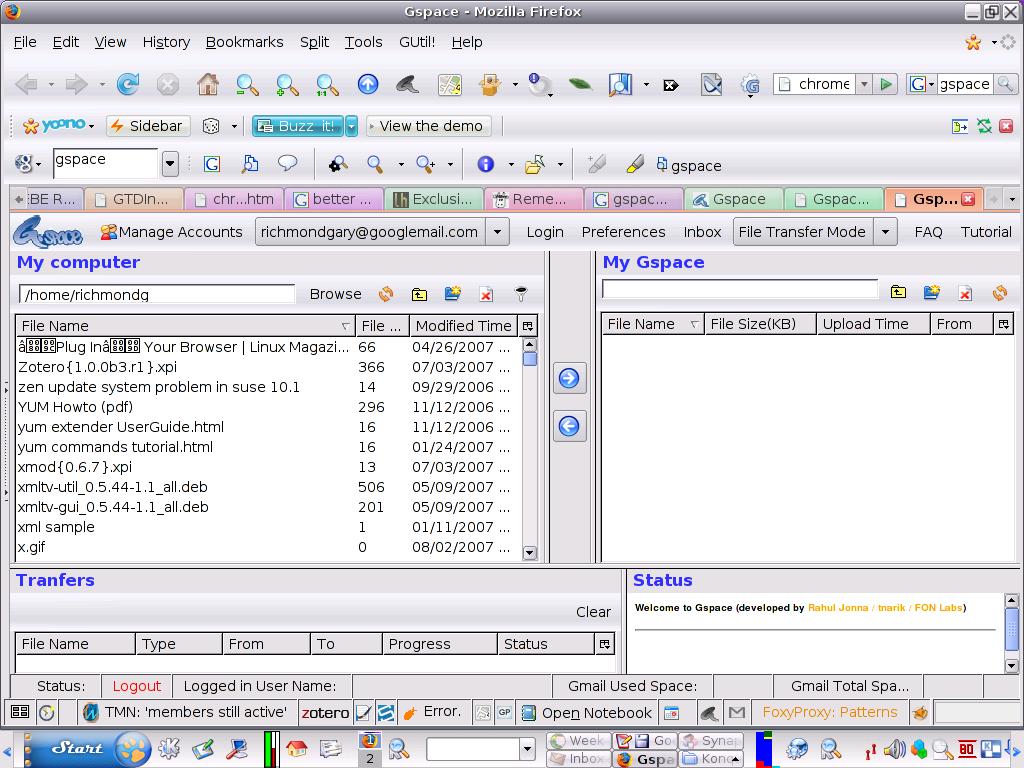This screenshot has height=768, width=1024.
Task: Click refresh icon in My Gspace panel
Action: [x=1000, y=293]
